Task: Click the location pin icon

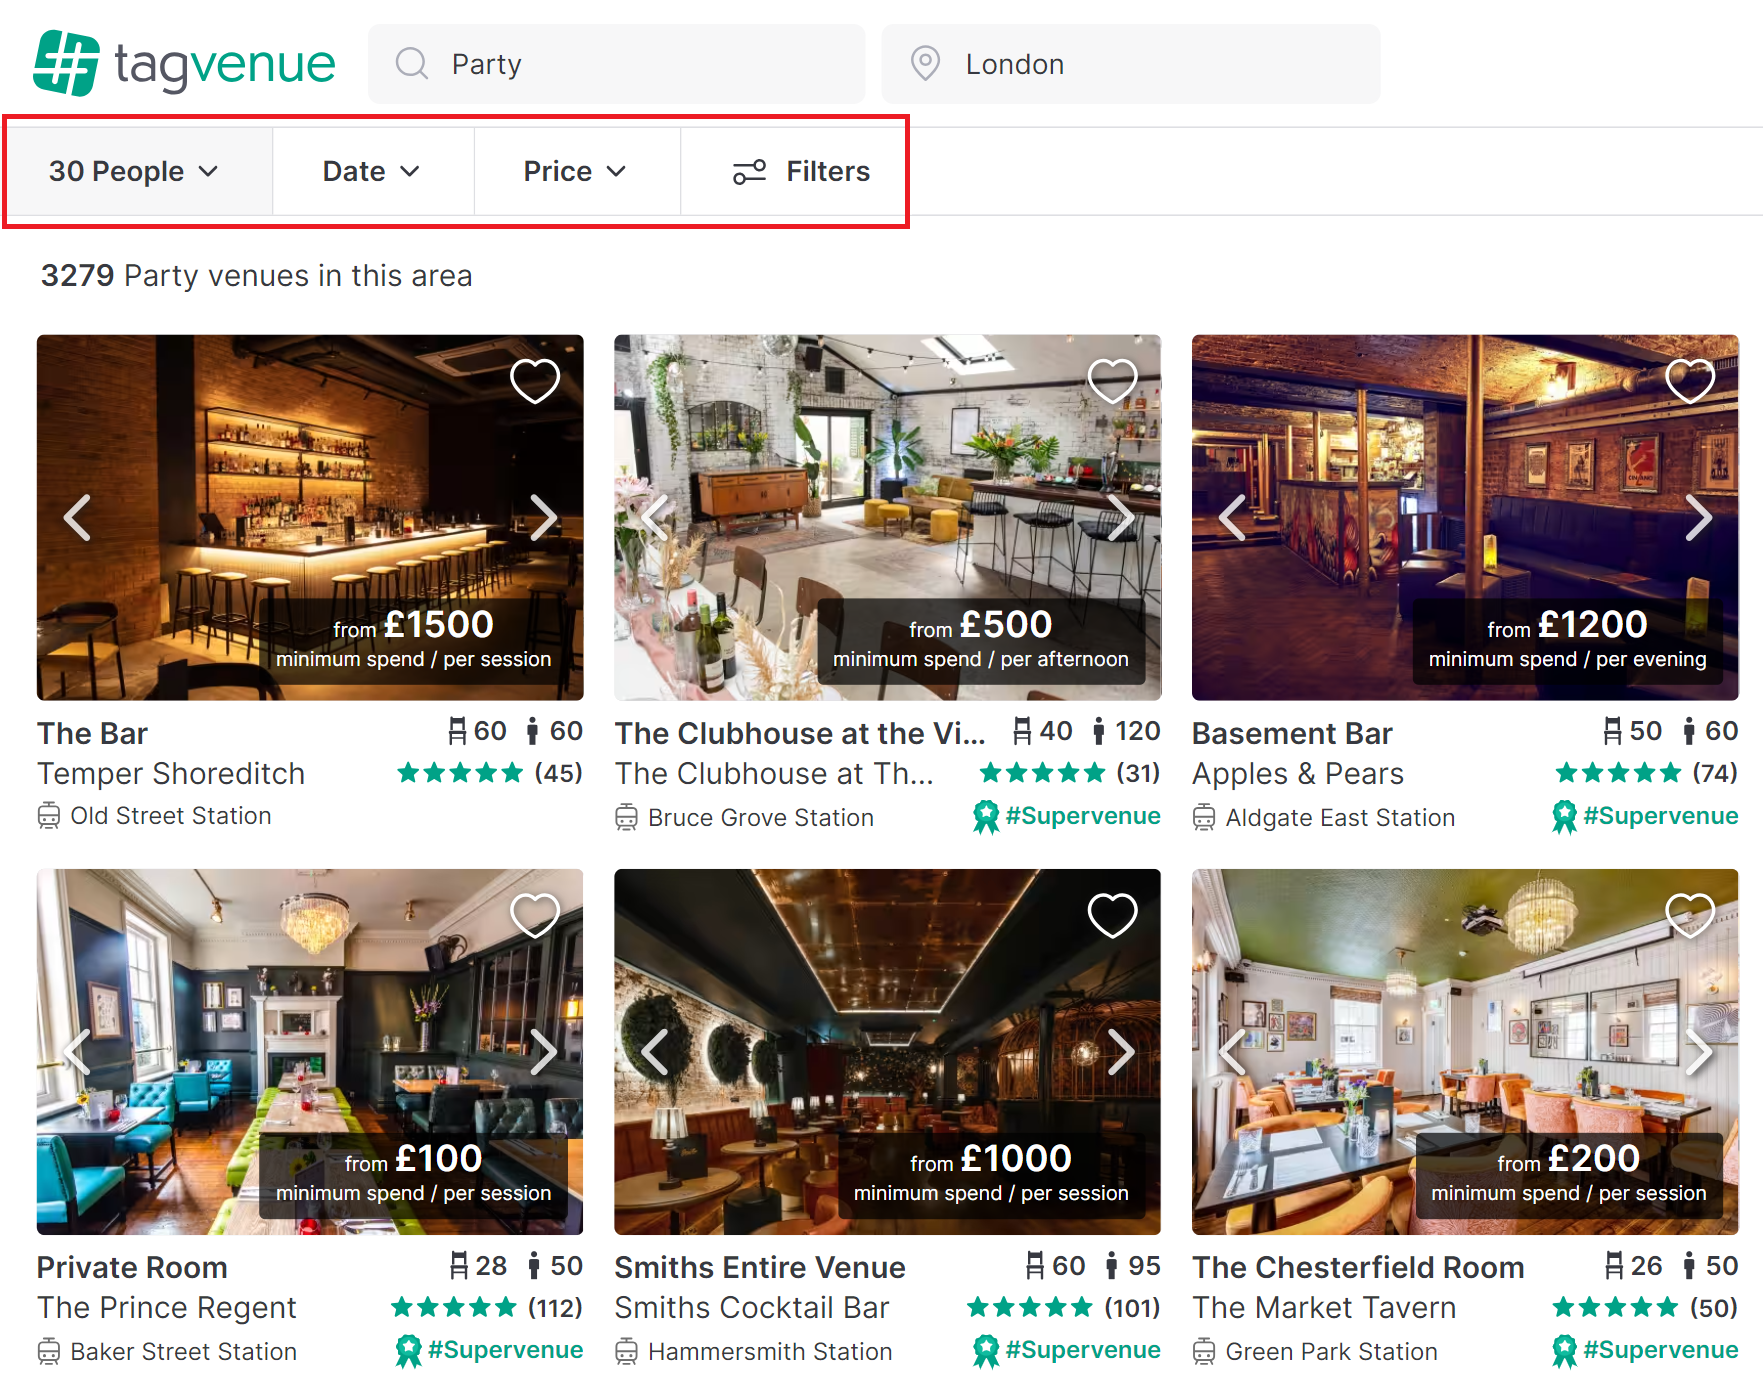Action: [x=925, y=64]
